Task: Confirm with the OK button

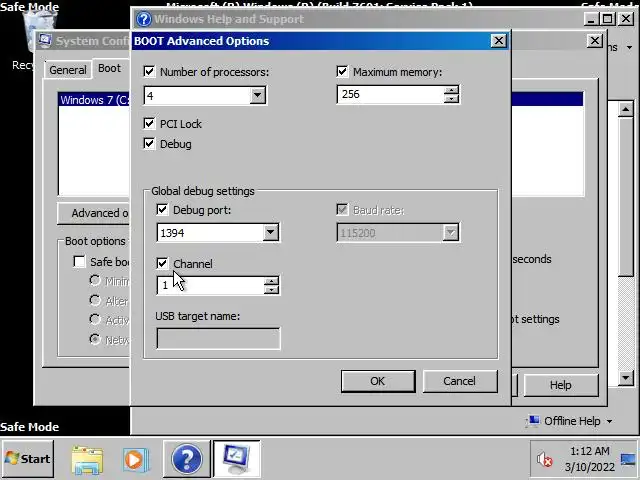Action: 378,381
